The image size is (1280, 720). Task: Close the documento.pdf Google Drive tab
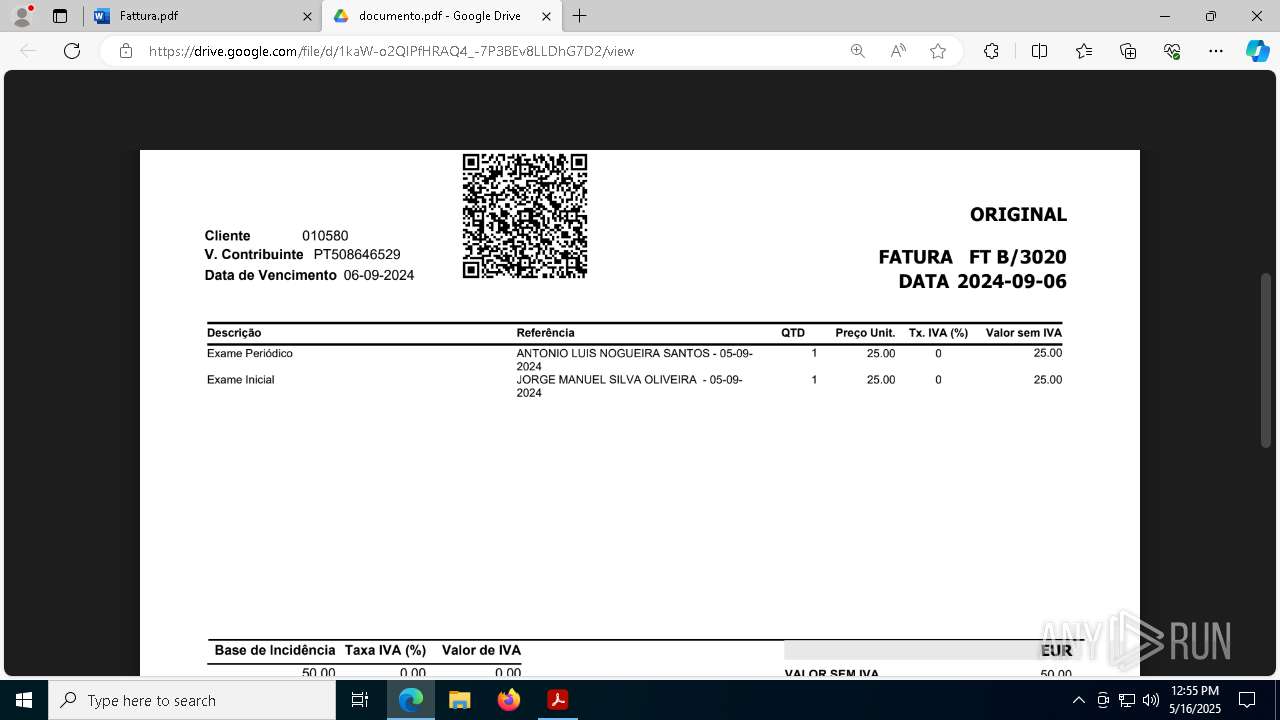coord(546,16)
